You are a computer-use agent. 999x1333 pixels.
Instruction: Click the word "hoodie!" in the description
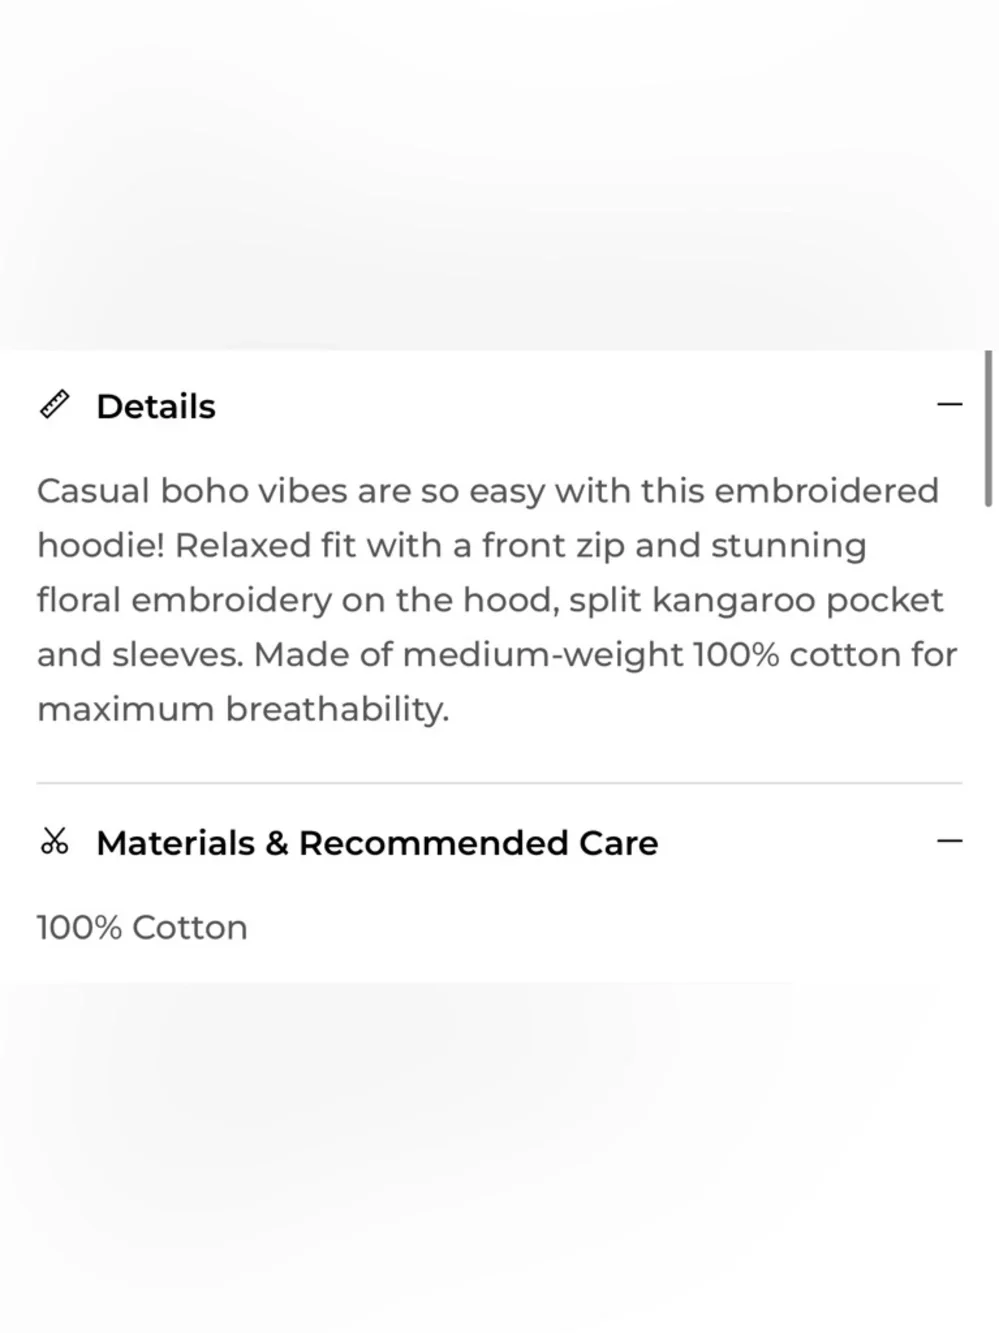click(100, 546)
